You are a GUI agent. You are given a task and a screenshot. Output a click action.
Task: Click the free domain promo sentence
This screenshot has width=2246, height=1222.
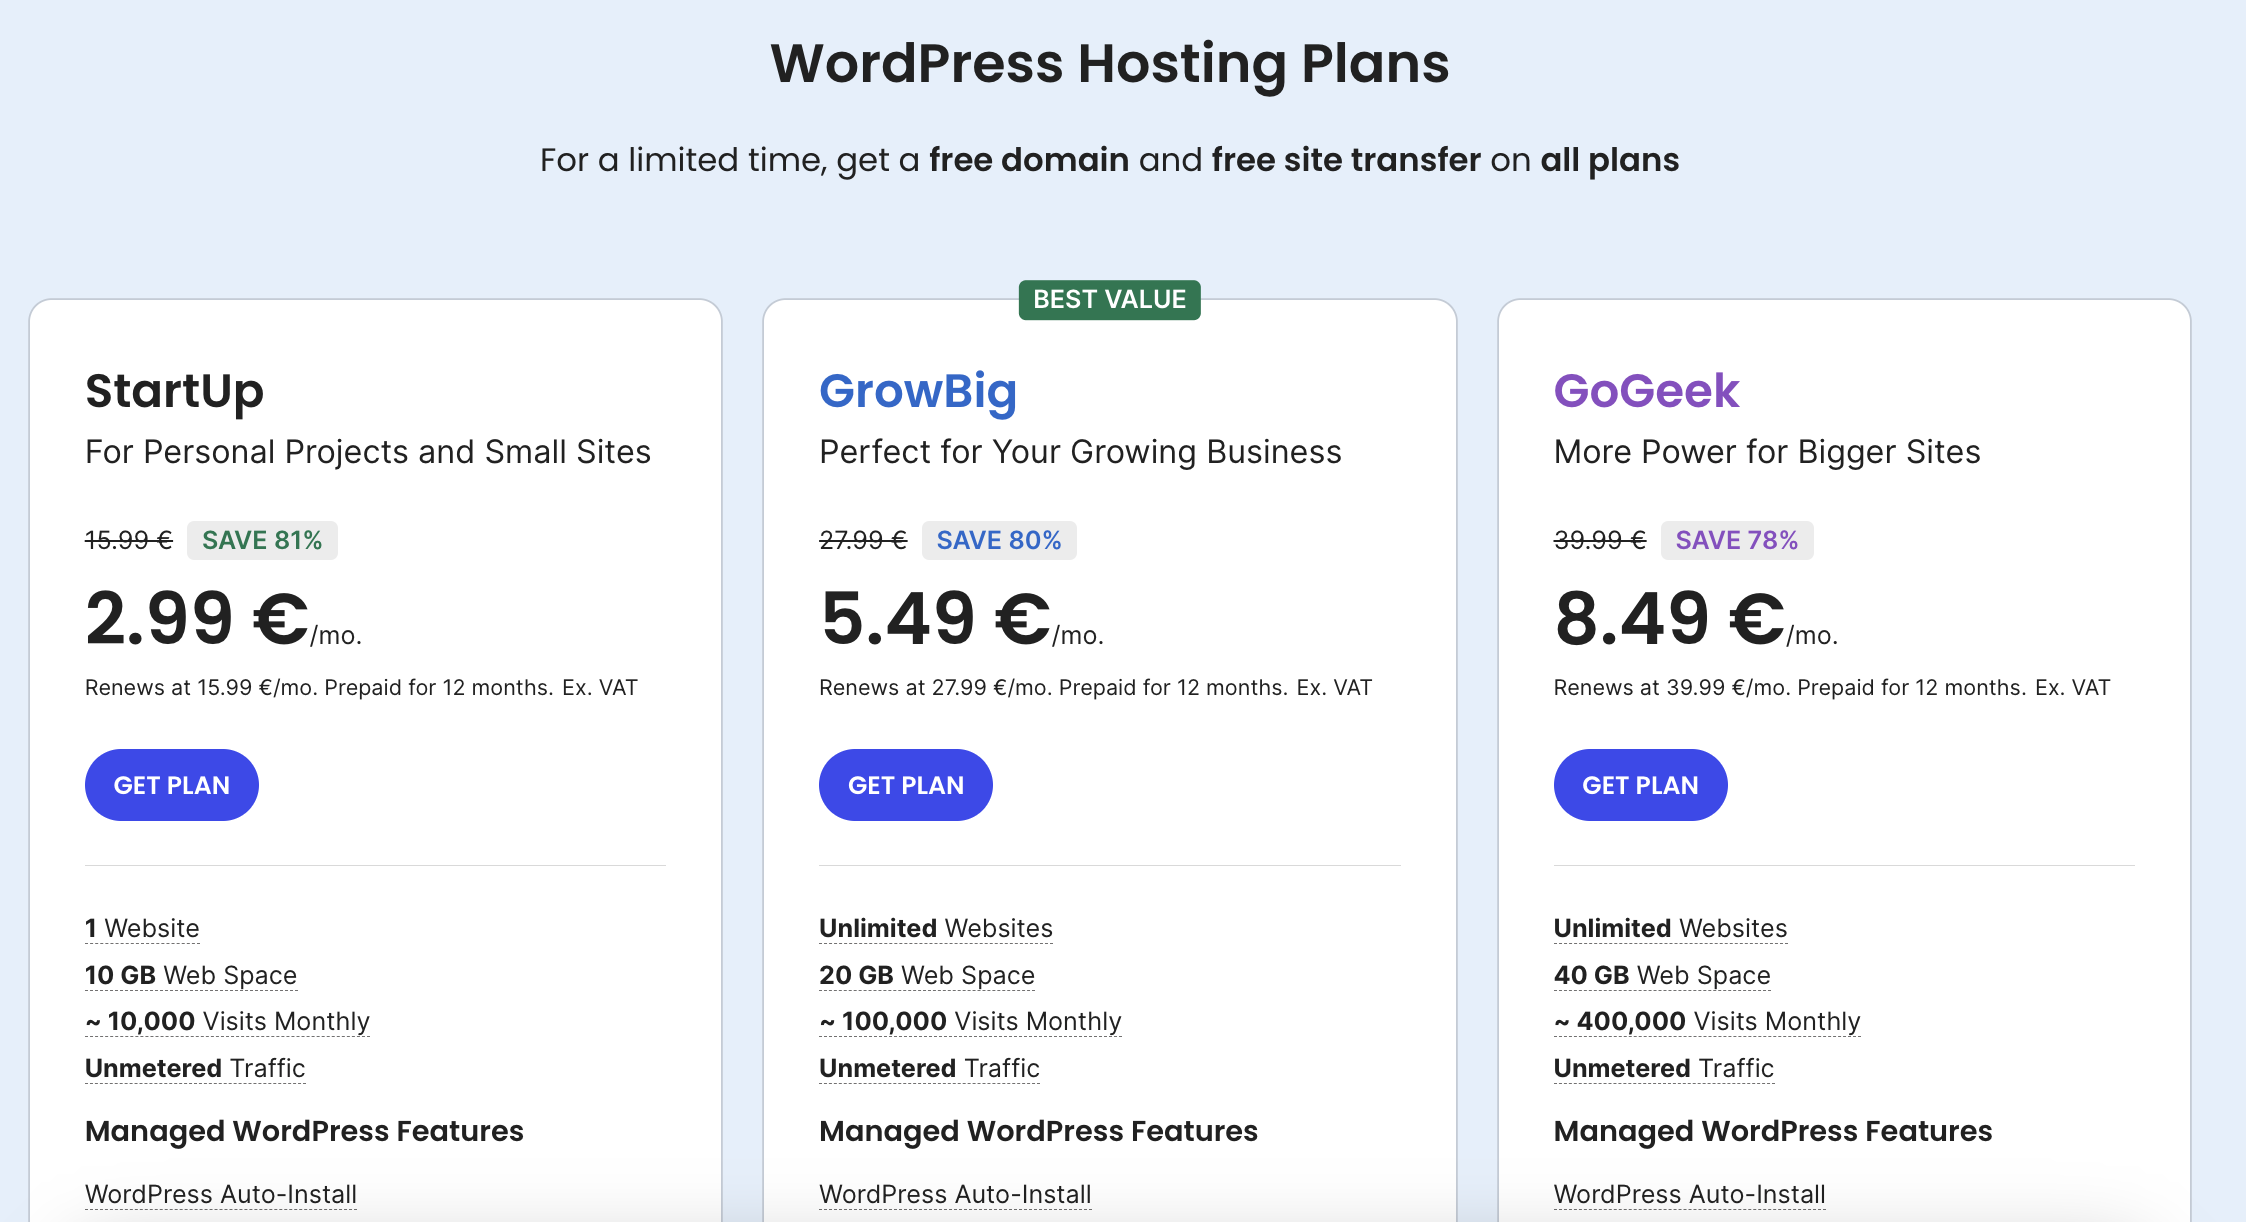point(1110,160)
